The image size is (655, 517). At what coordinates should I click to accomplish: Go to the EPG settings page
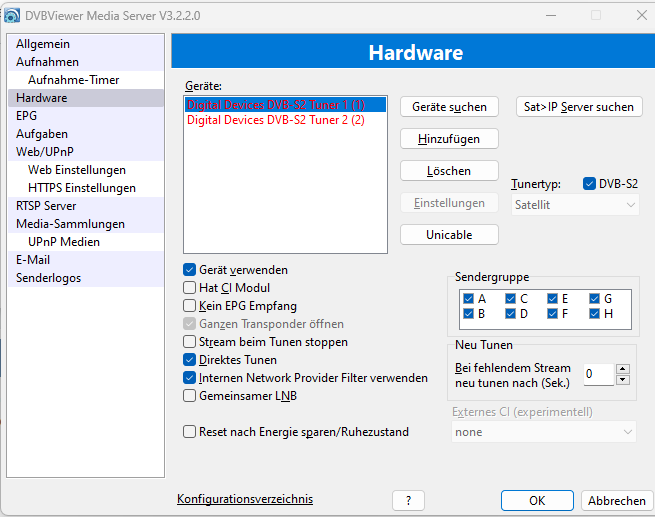[x=86, y=116]
